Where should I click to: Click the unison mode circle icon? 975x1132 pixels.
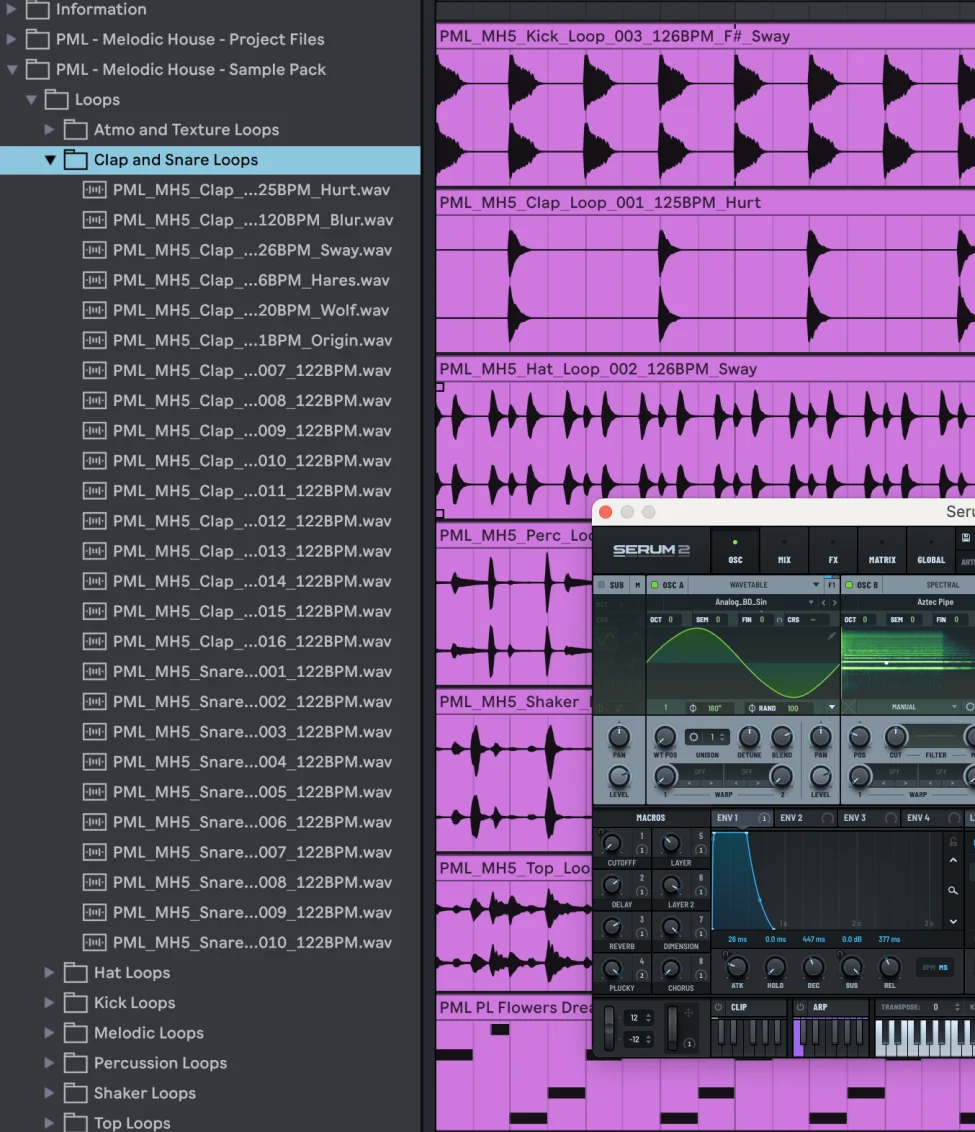(x=694, y=737)
